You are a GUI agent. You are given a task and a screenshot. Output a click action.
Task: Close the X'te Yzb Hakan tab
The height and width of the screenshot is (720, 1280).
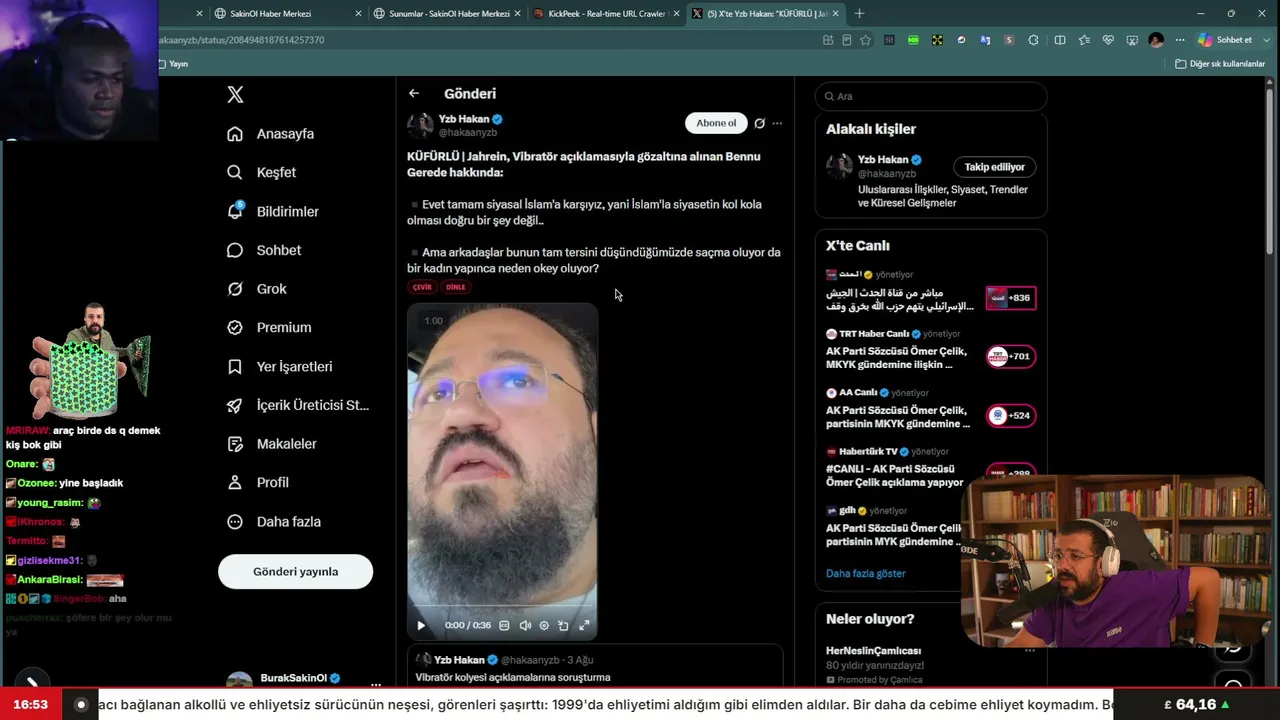pos(836,14)
